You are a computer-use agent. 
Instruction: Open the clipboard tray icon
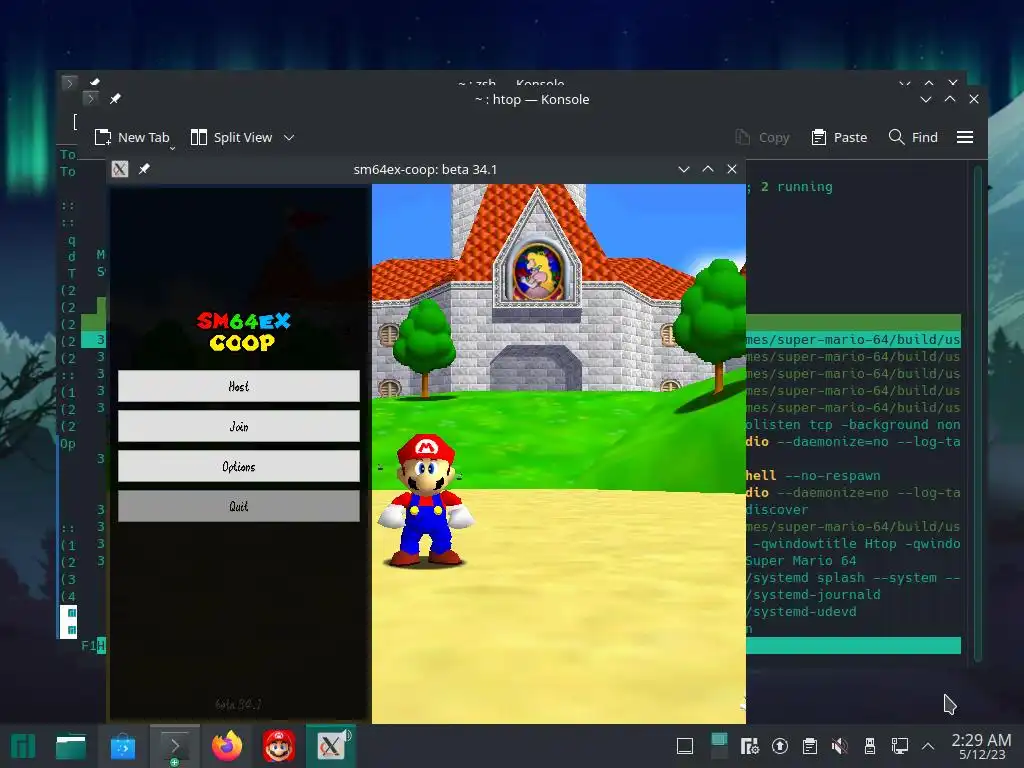coord(810,746)
